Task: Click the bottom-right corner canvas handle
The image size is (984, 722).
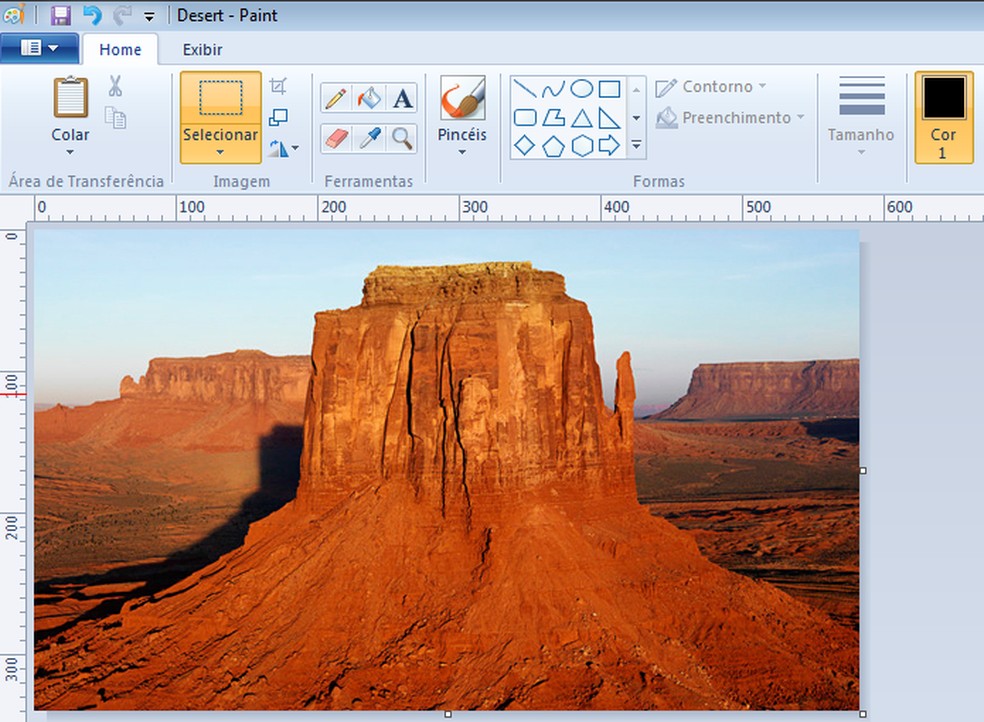Action: point(863,714)
